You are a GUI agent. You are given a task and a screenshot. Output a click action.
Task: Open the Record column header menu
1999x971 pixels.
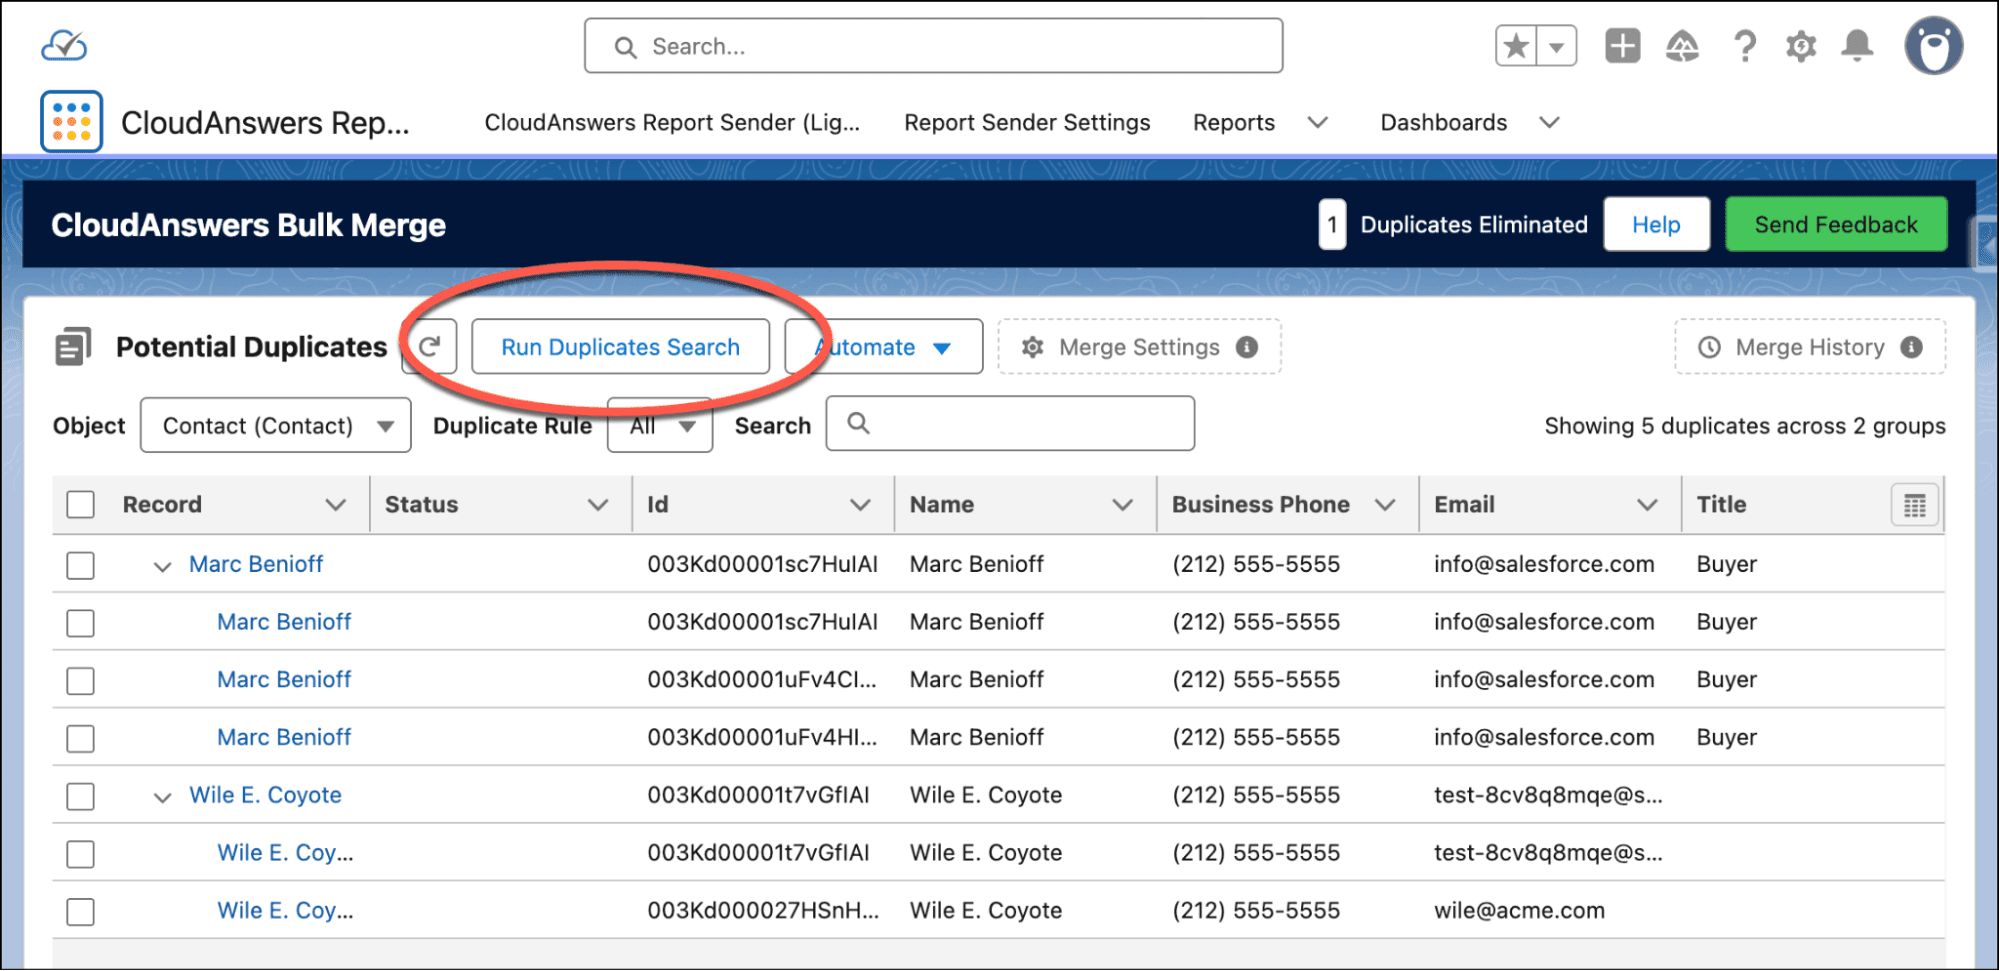pos(336,505)
